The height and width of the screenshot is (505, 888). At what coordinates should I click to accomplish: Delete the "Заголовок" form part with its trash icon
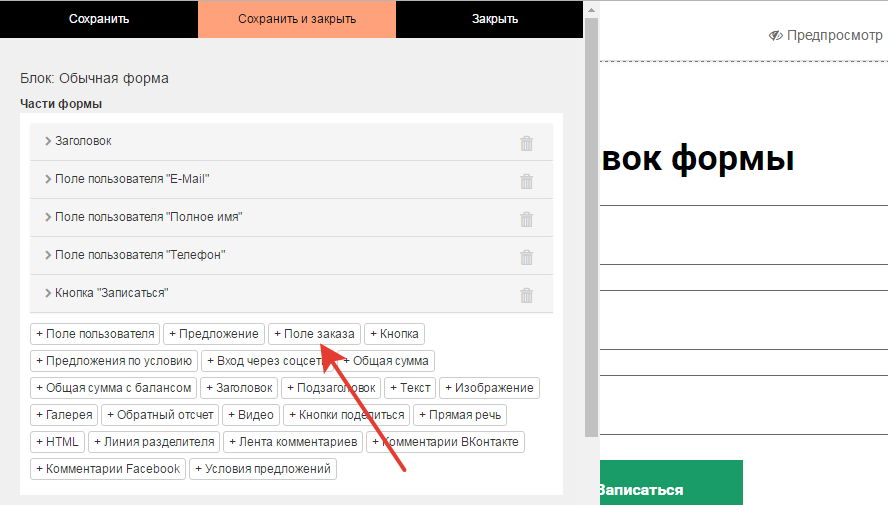click(526, 143)
